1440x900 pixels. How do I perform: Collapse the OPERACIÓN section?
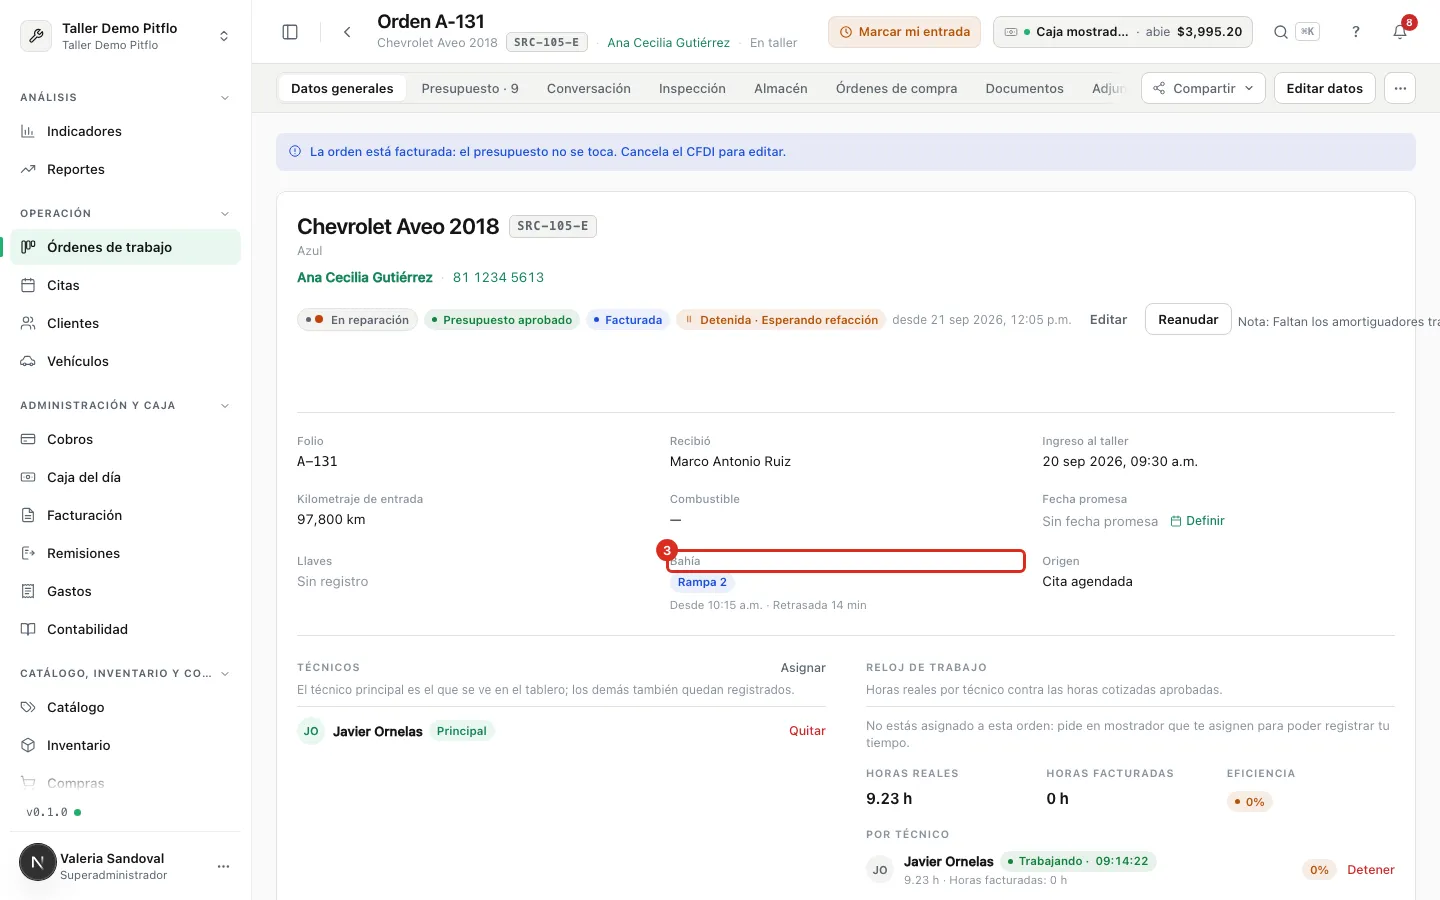point(225,214)
